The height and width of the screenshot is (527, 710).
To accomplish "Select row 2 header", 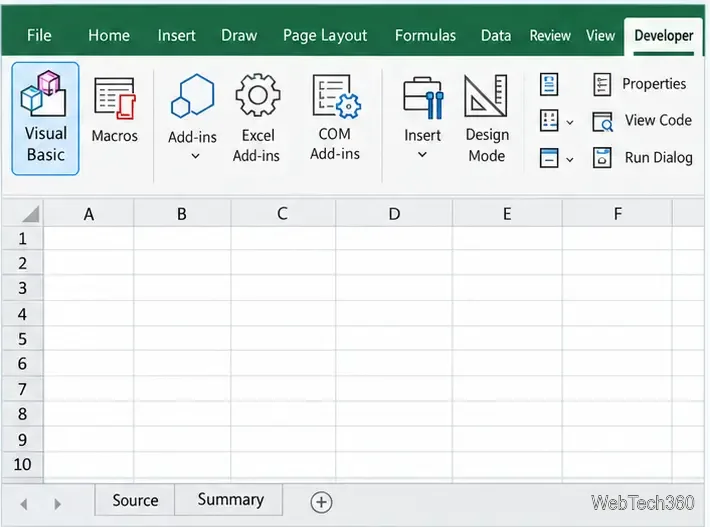I will click(22, 263).
